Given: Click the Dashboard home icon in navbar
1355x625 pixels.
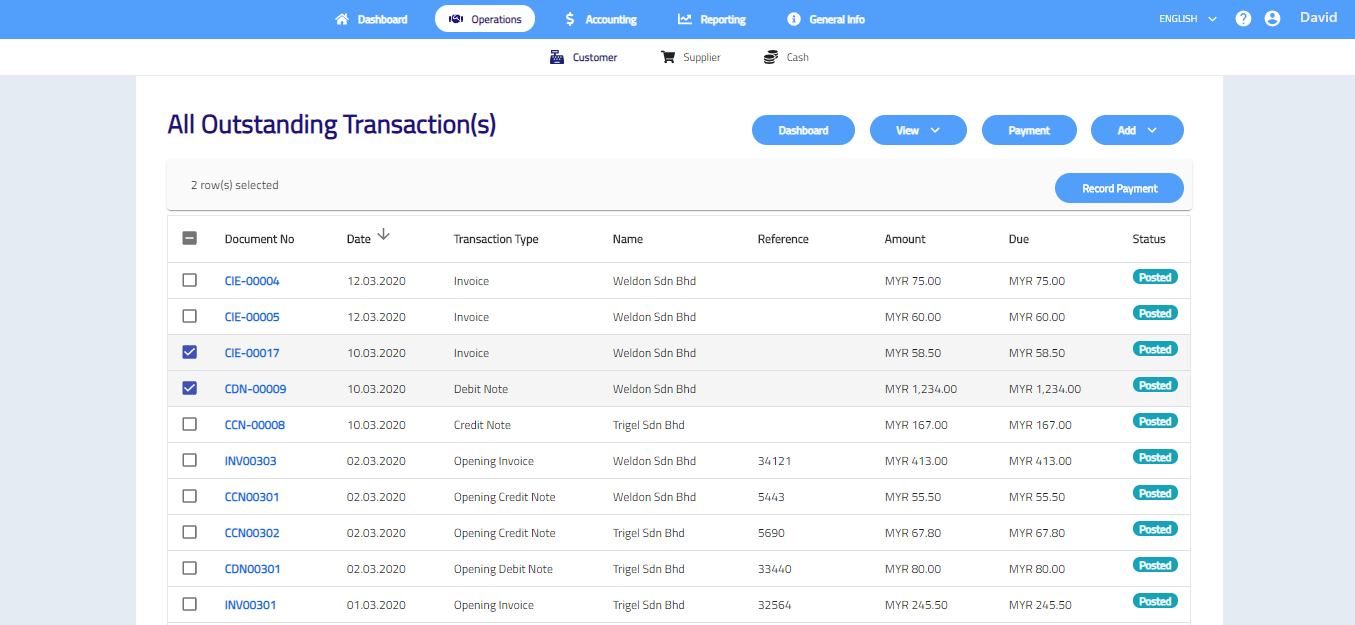Looking at the screenshot, I should (x=342, y=19).
